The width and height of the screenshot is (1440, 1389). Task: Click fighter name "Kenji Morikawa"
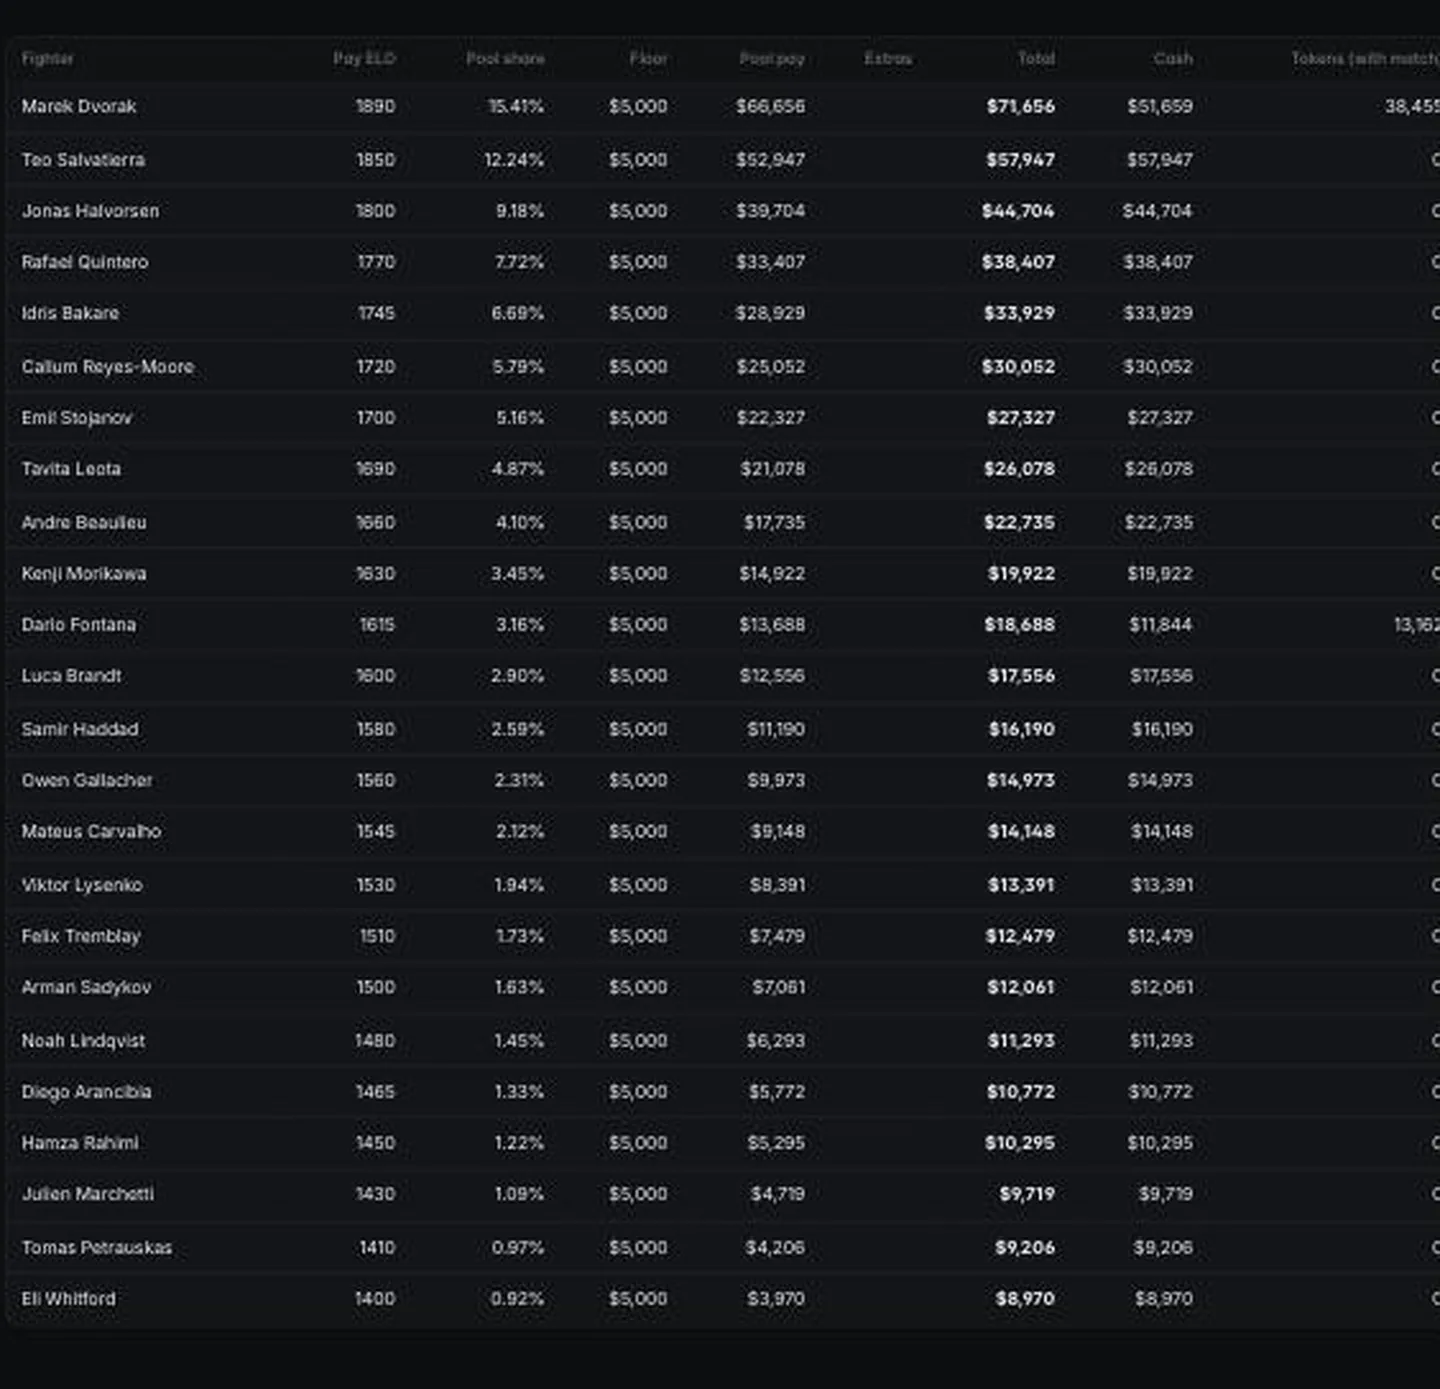coord(84,574)
